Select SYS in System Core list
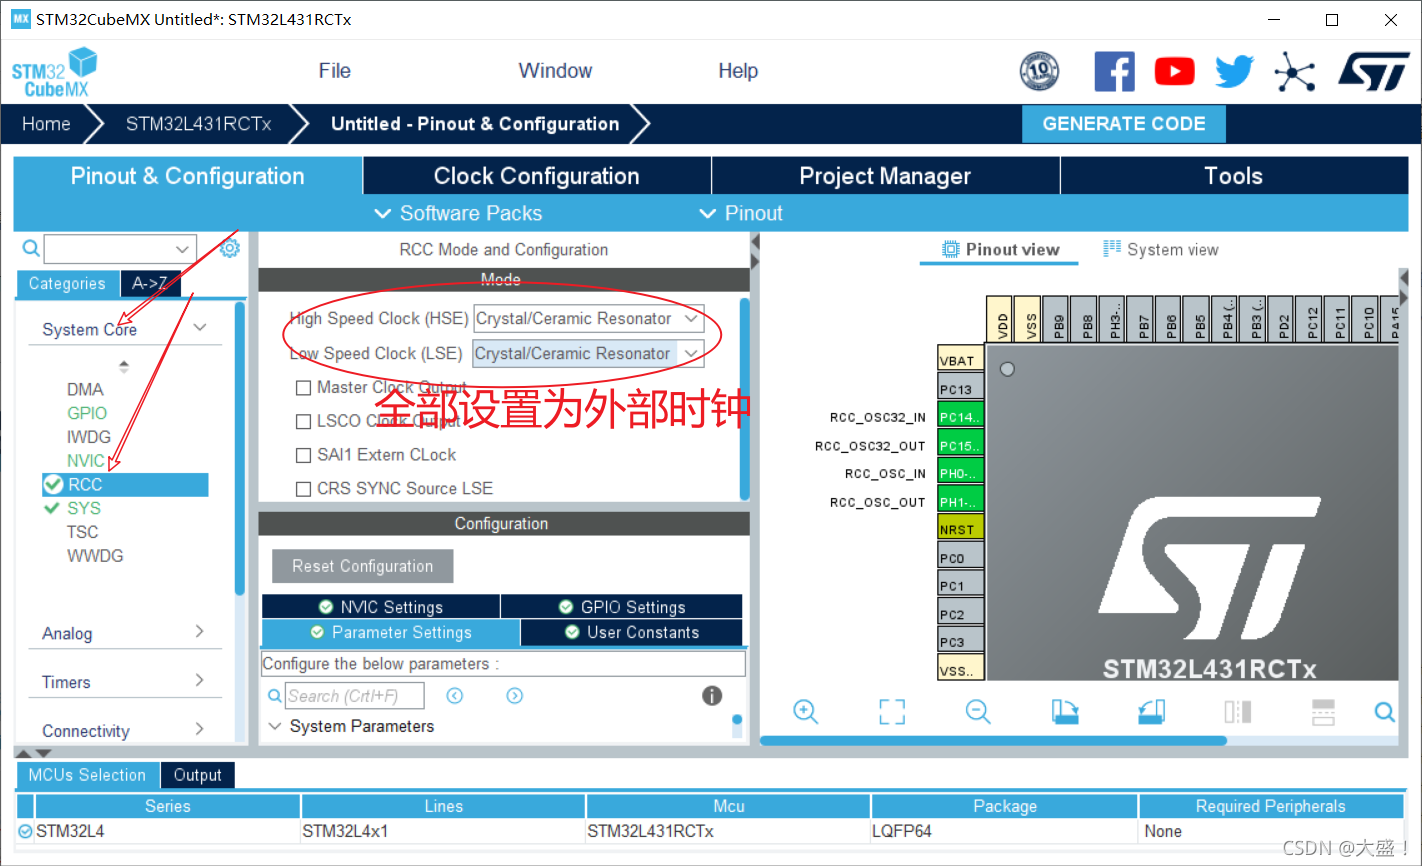This screenshot has width=1422, height=866. (x=84, y=508)
